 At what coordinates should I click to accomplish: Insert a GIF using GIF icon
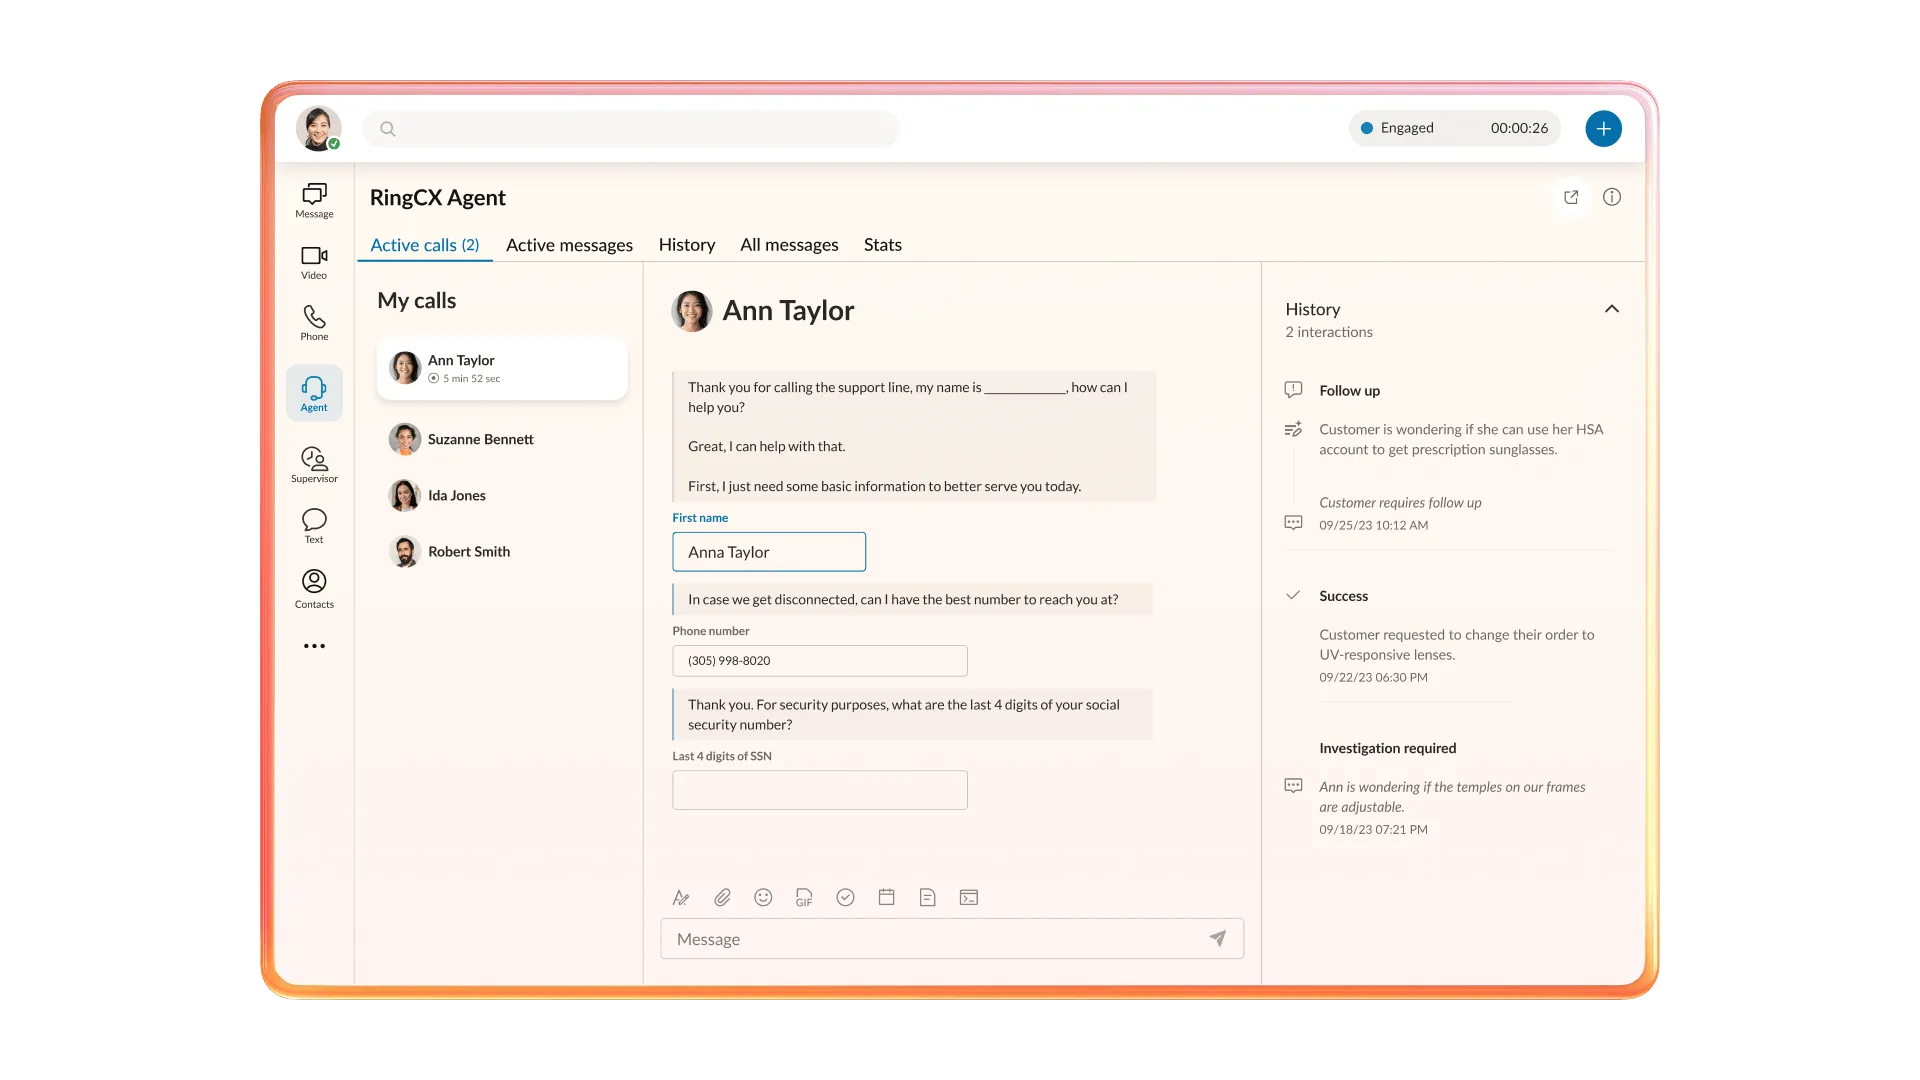(804, 898)
